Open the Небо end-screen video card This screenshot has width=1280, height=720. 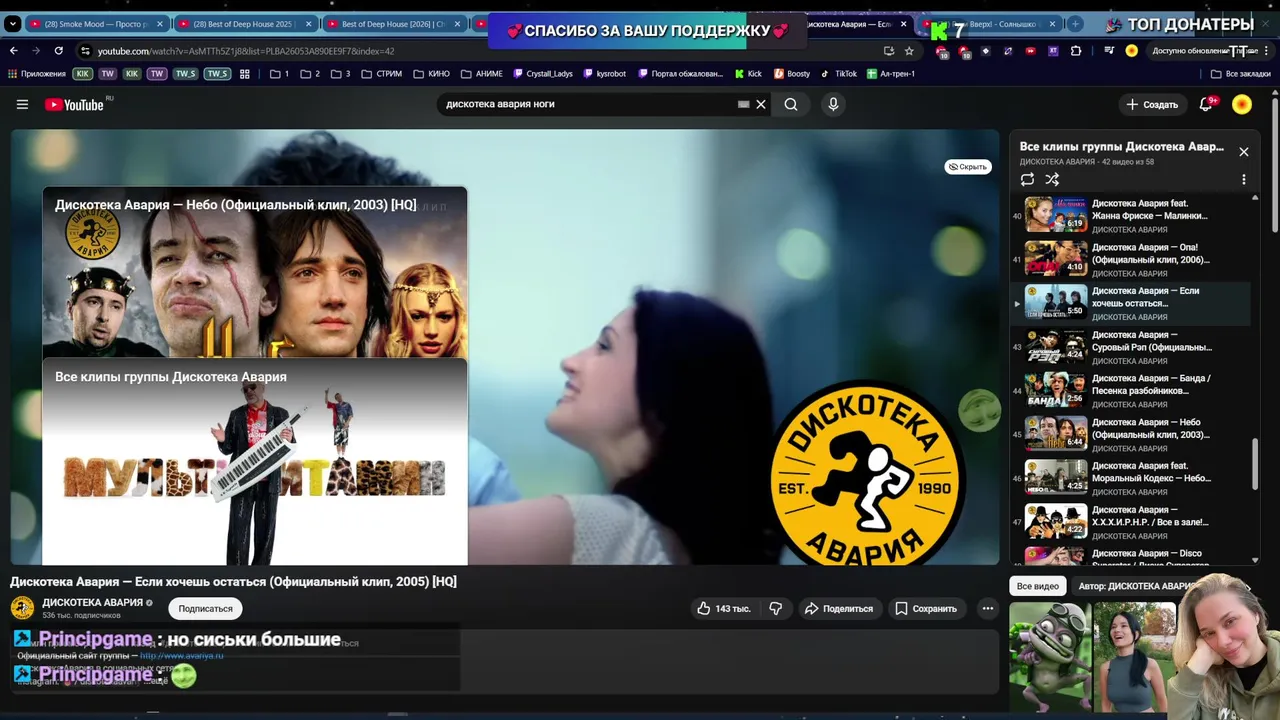click(255, 272)
